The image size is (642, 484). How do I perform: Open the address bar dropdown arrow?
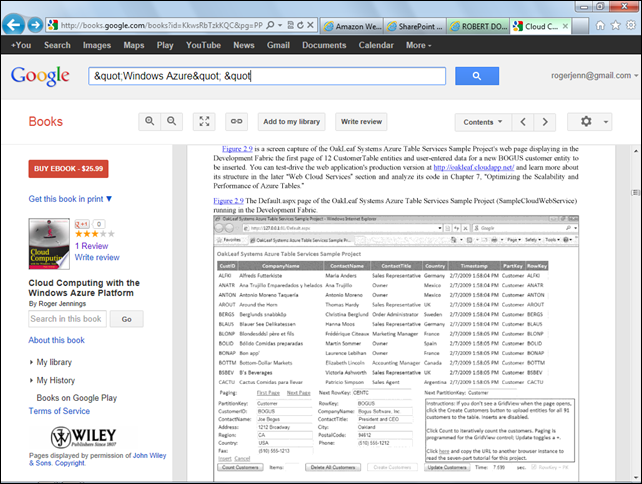[280, 25]
